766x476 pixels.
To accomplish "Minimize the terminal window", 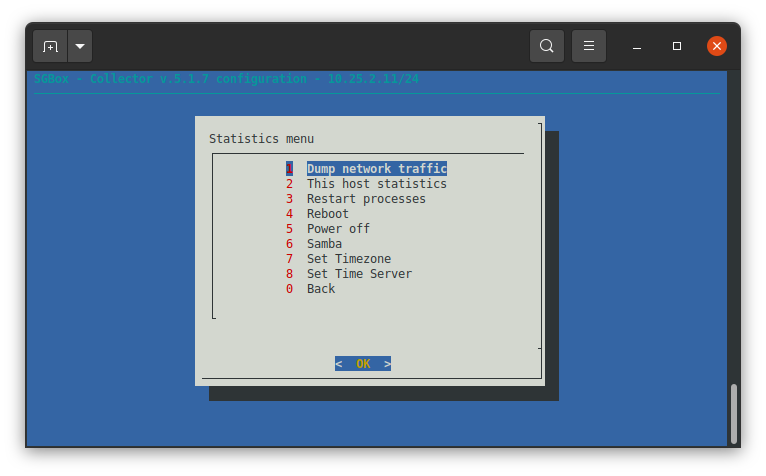I will 637,46.
